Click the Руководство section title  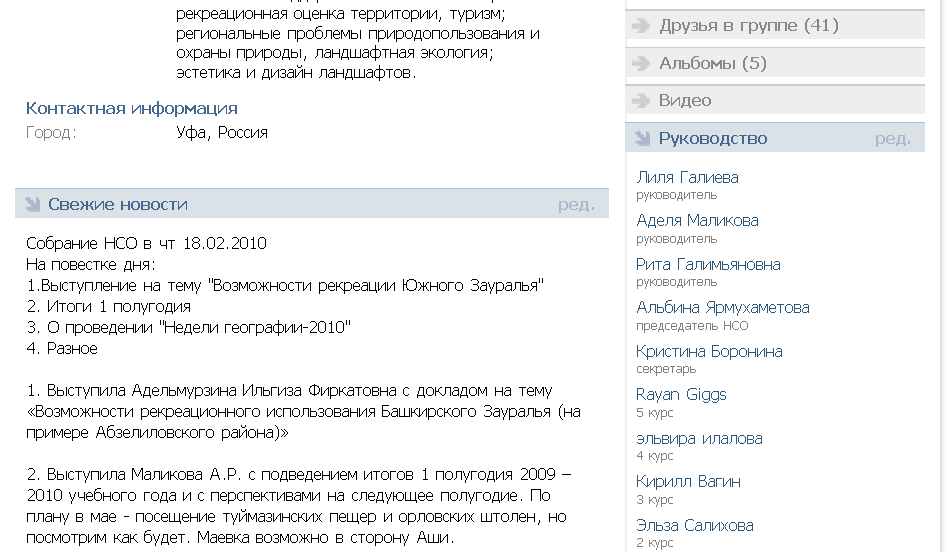[712, 139]
